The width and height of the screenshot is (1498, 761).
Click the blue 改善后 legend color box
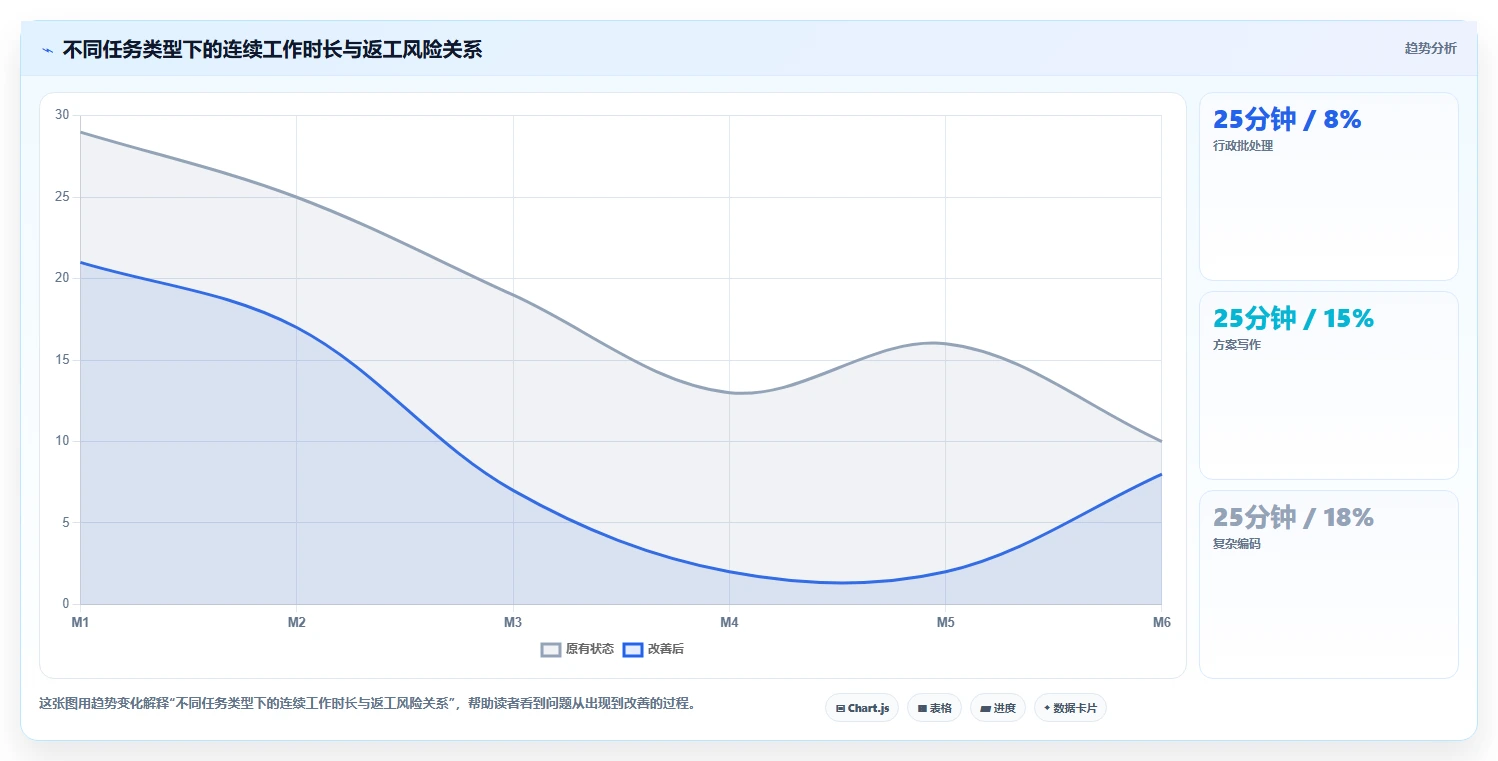coord(633,649)
